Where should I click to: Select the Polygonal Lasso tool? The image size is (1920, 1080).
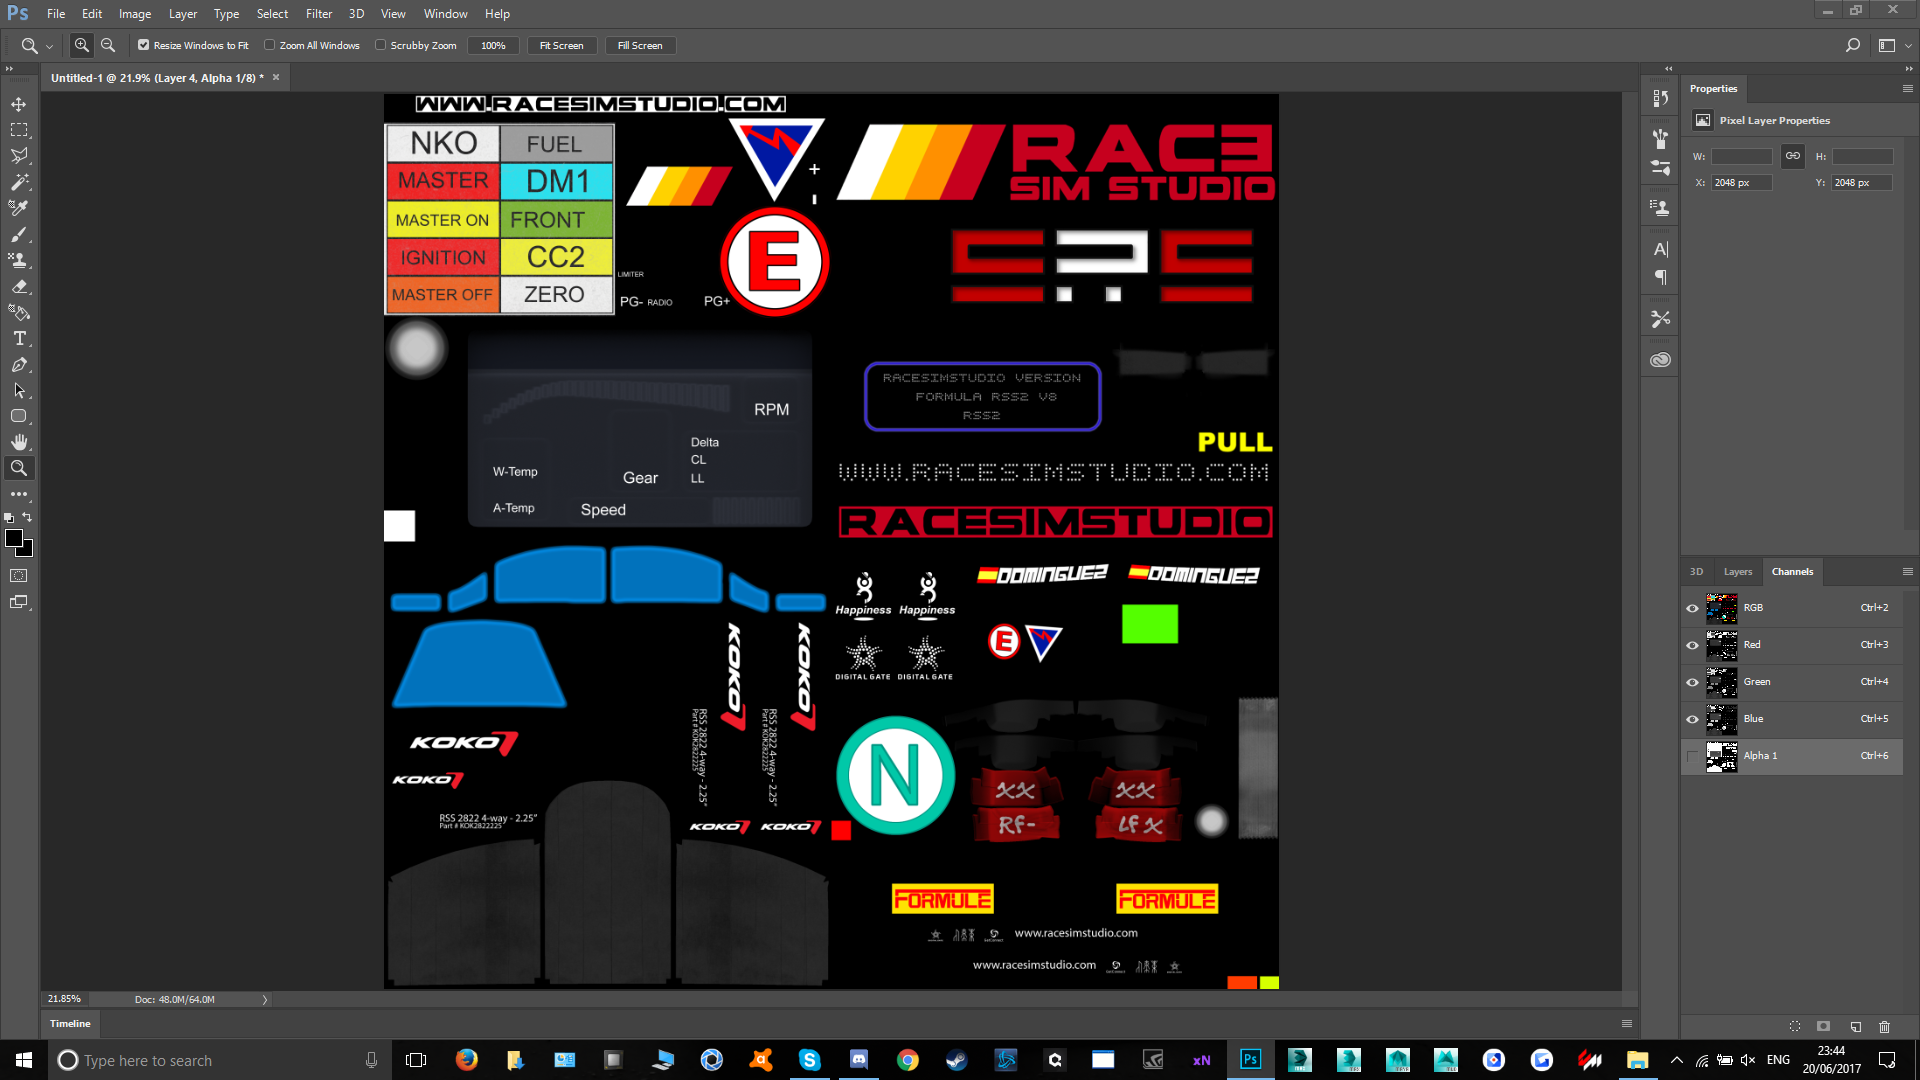(x=19, y=156)
